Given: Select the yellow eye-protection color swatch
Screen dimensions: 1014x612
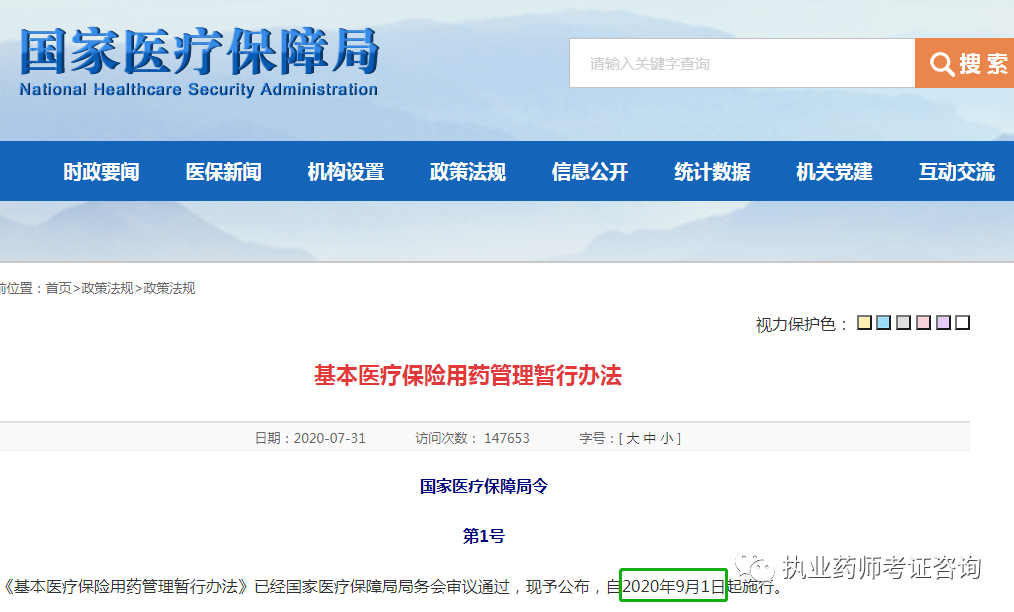Looking at the screenshot, I should pyautogui.click(x=864, y=323).
